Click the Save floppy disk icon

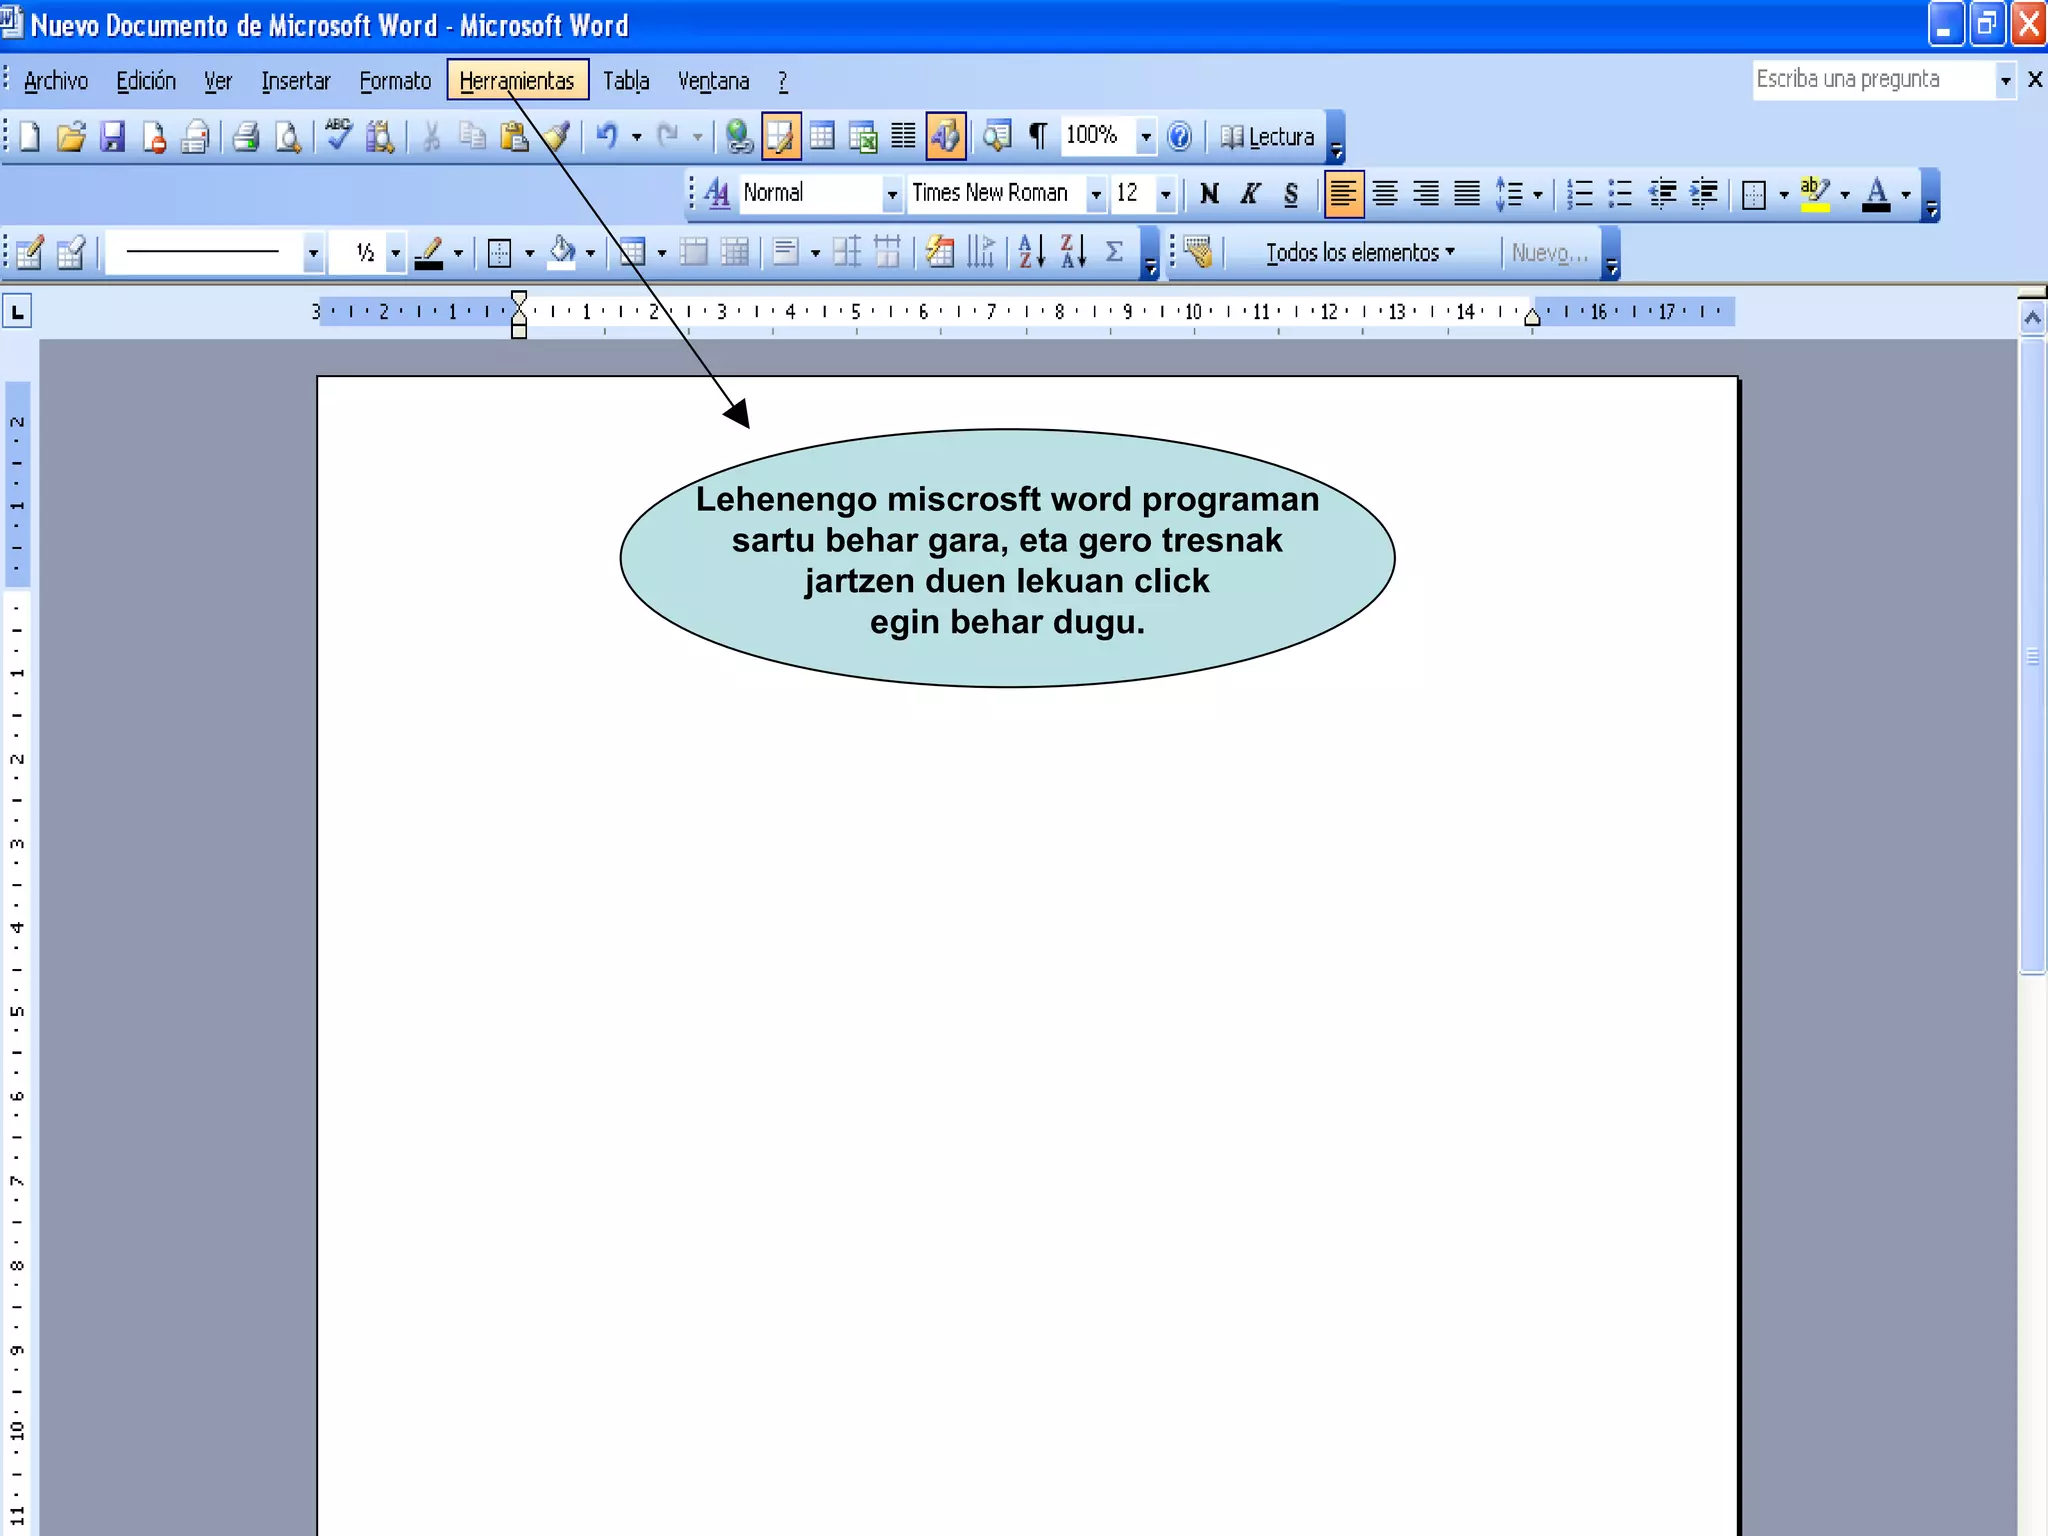[112, 137]
